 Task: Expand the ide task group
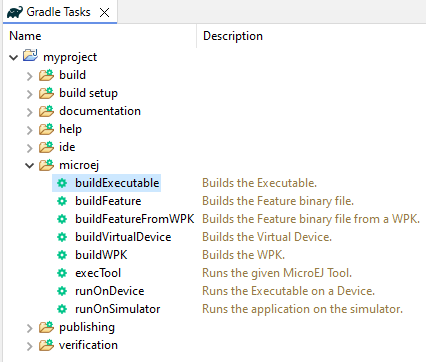click(30, 148)
